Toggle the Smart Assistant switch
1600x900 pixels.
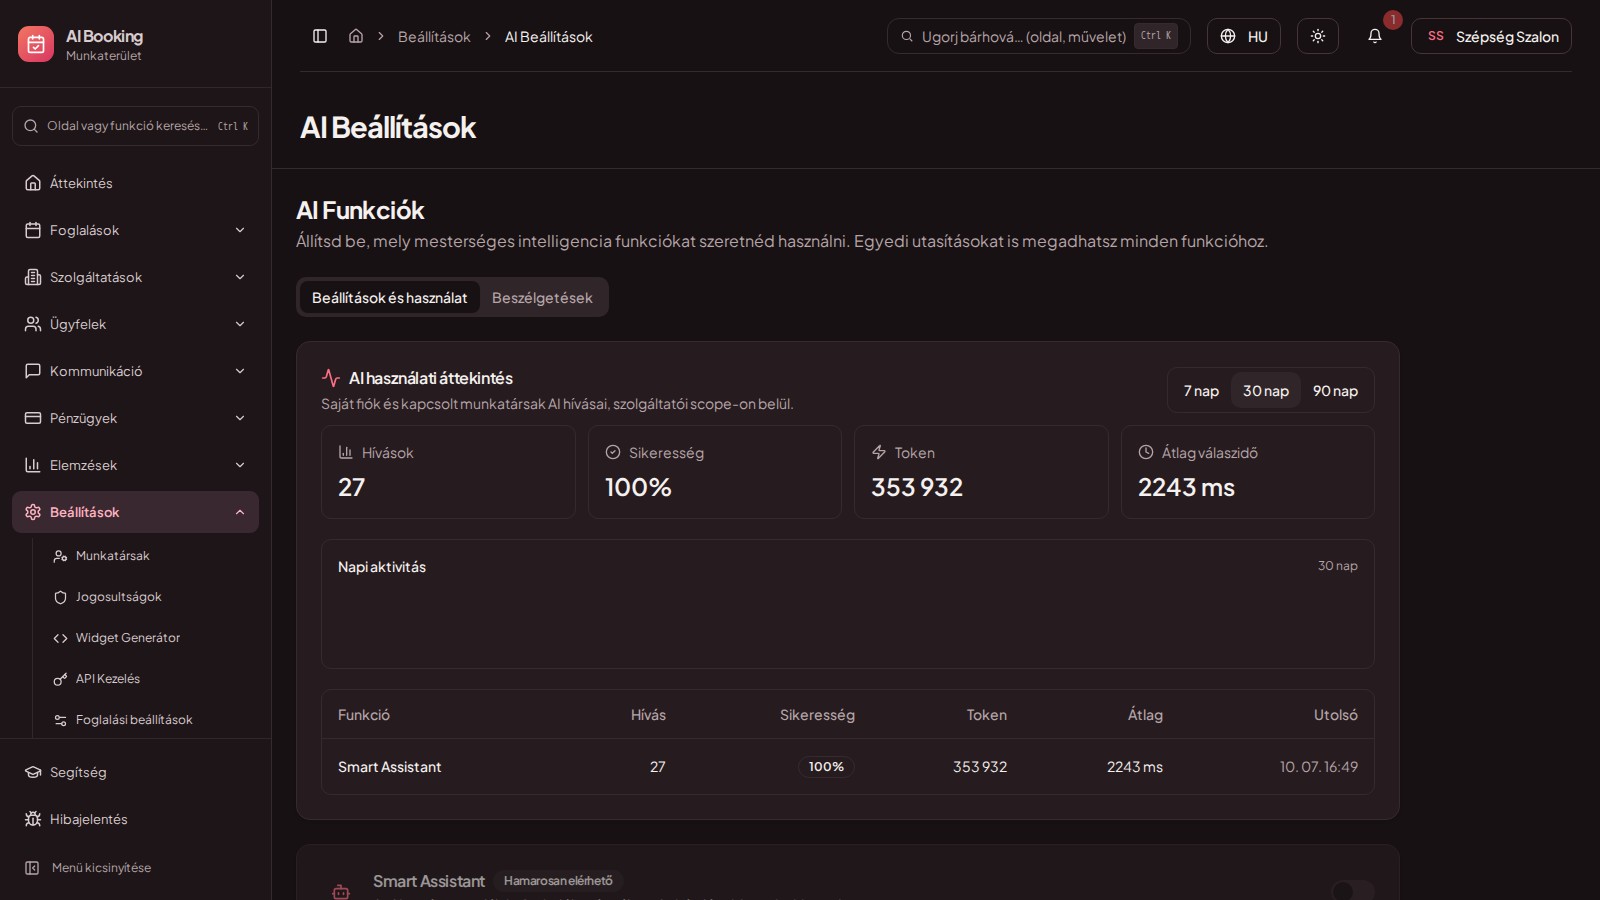pyautogui.click(x=1352, y=890)
